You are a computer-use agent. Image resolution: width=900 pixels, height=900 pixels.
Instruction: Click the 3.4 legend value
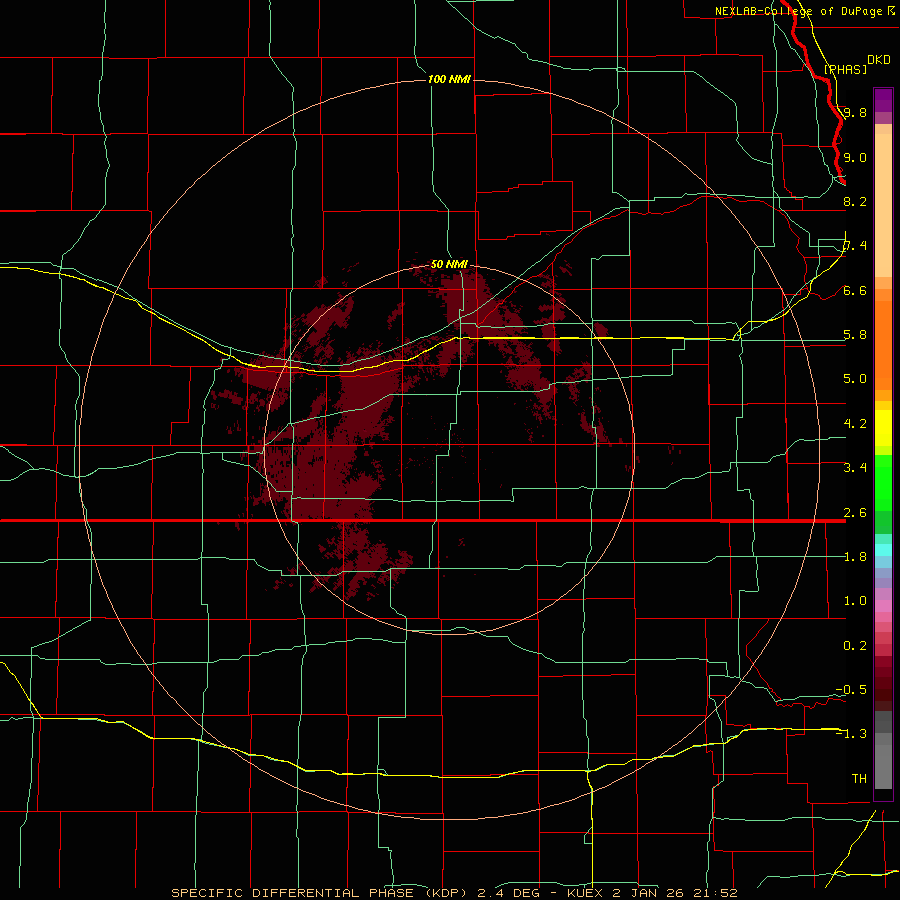coord(855,467)
